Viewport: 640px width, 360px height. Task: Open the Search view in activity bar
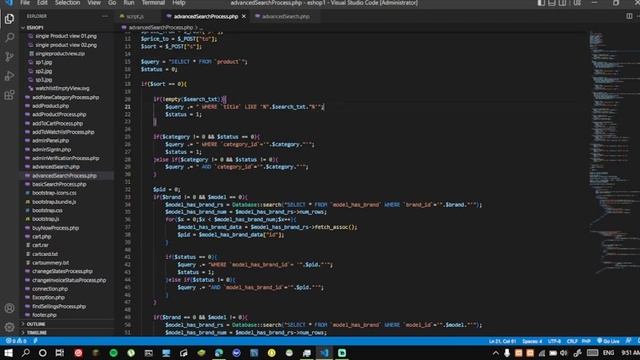tap(9, 38)
